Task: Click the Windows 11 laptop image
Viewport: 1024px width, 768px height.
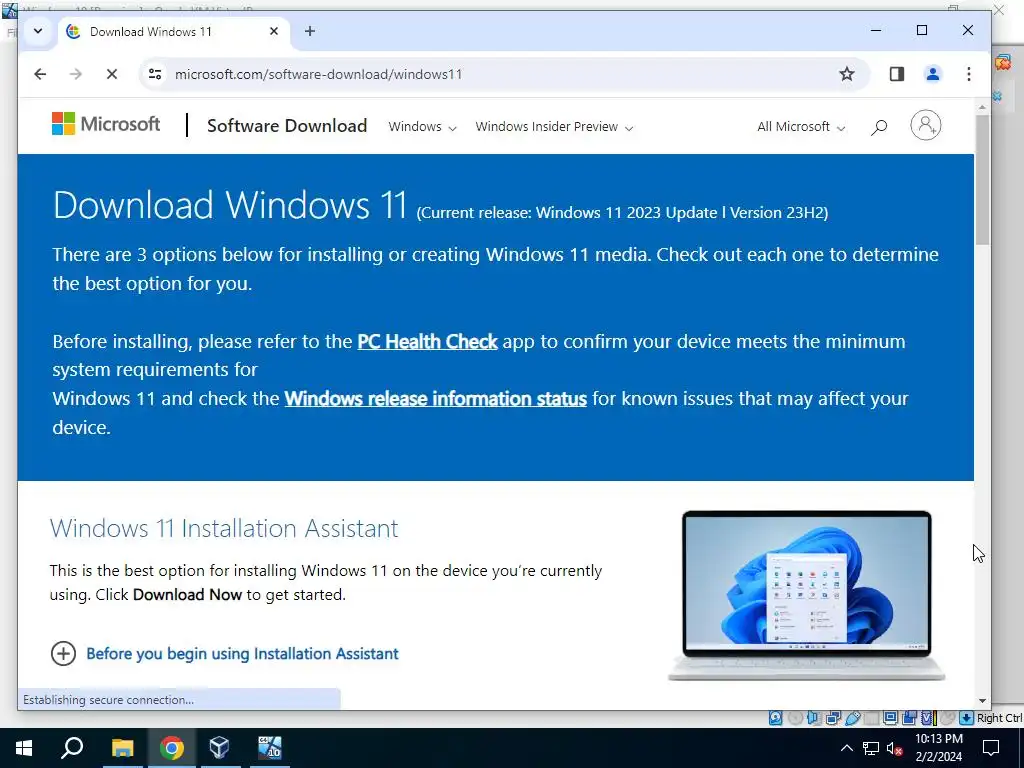Action: [807, 595]
